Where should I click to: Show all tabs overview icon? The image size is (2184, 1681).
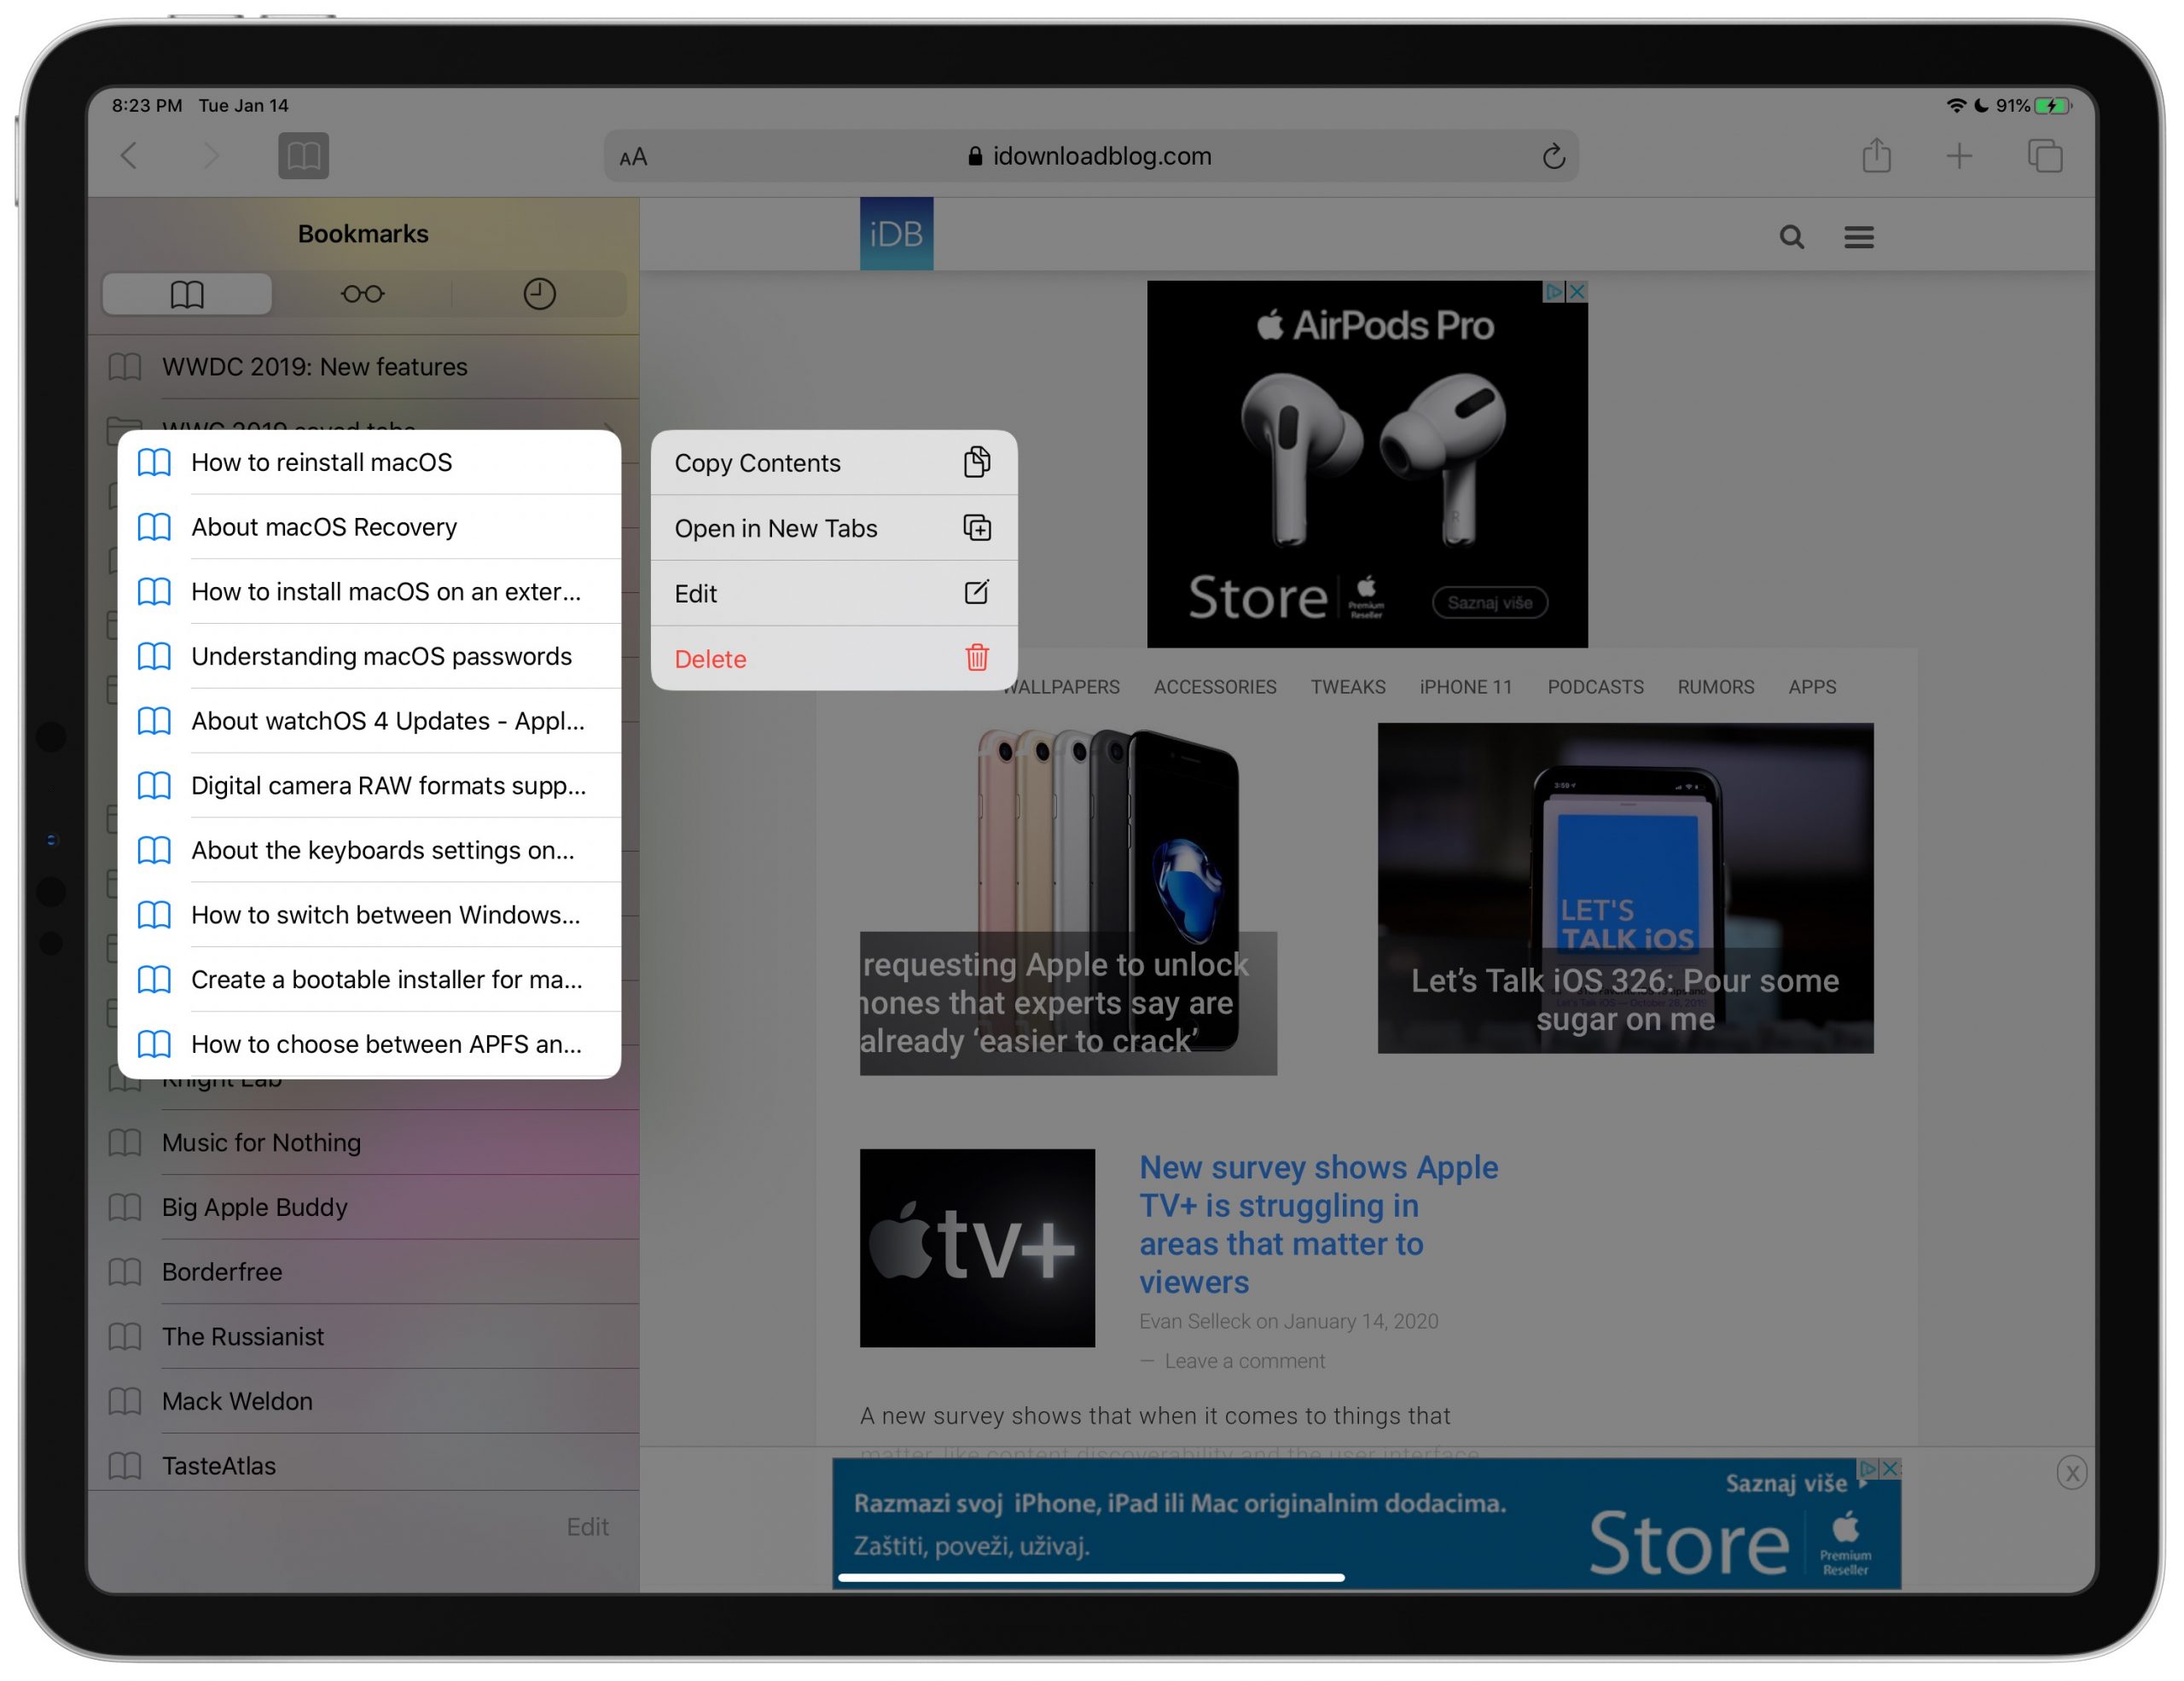coord(2044,155)
